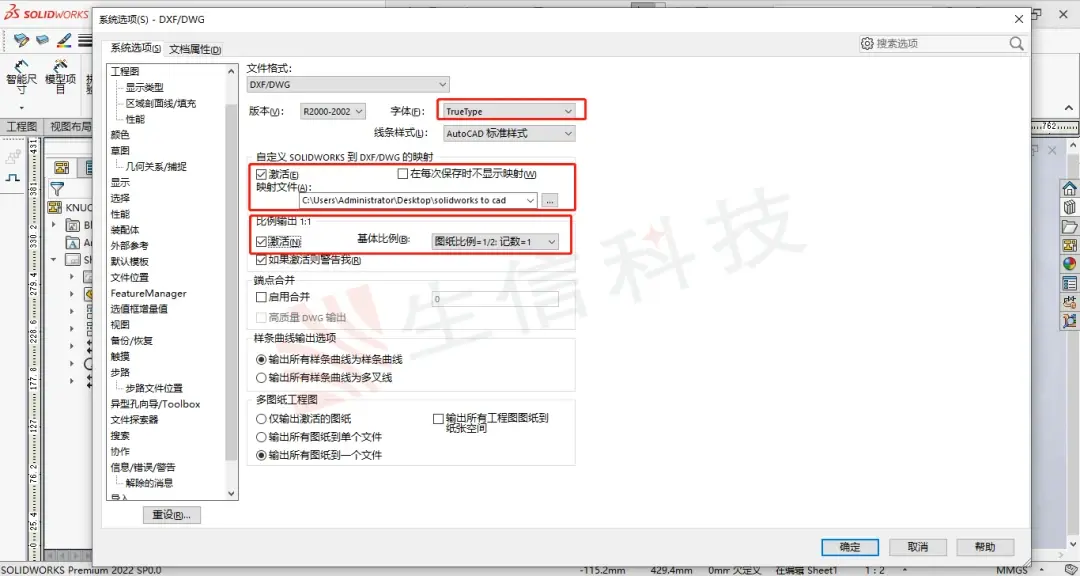Toggle 如果激活则警告我 checkbox
The height and width of the screenshot is (576, 1080).
tap(261, 260)
